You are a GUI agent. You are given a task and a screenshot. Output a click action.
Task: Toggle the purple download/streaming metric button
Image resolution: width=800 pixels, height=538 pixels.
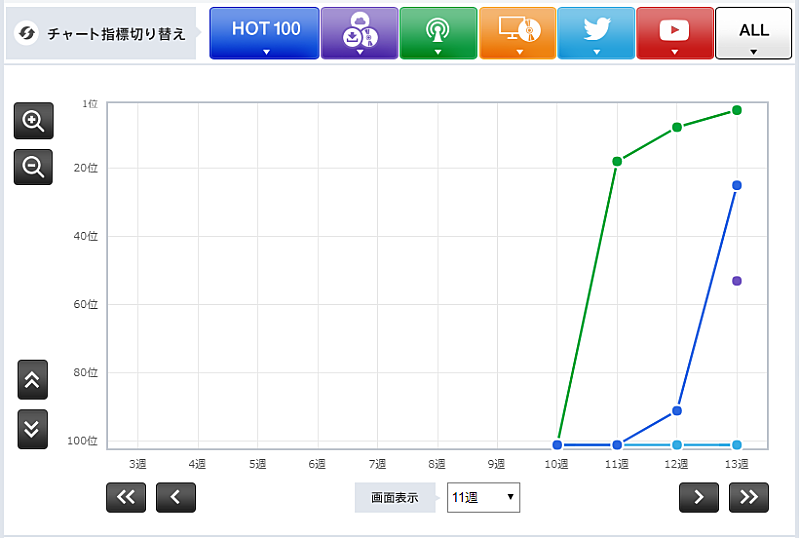[358, 34]
